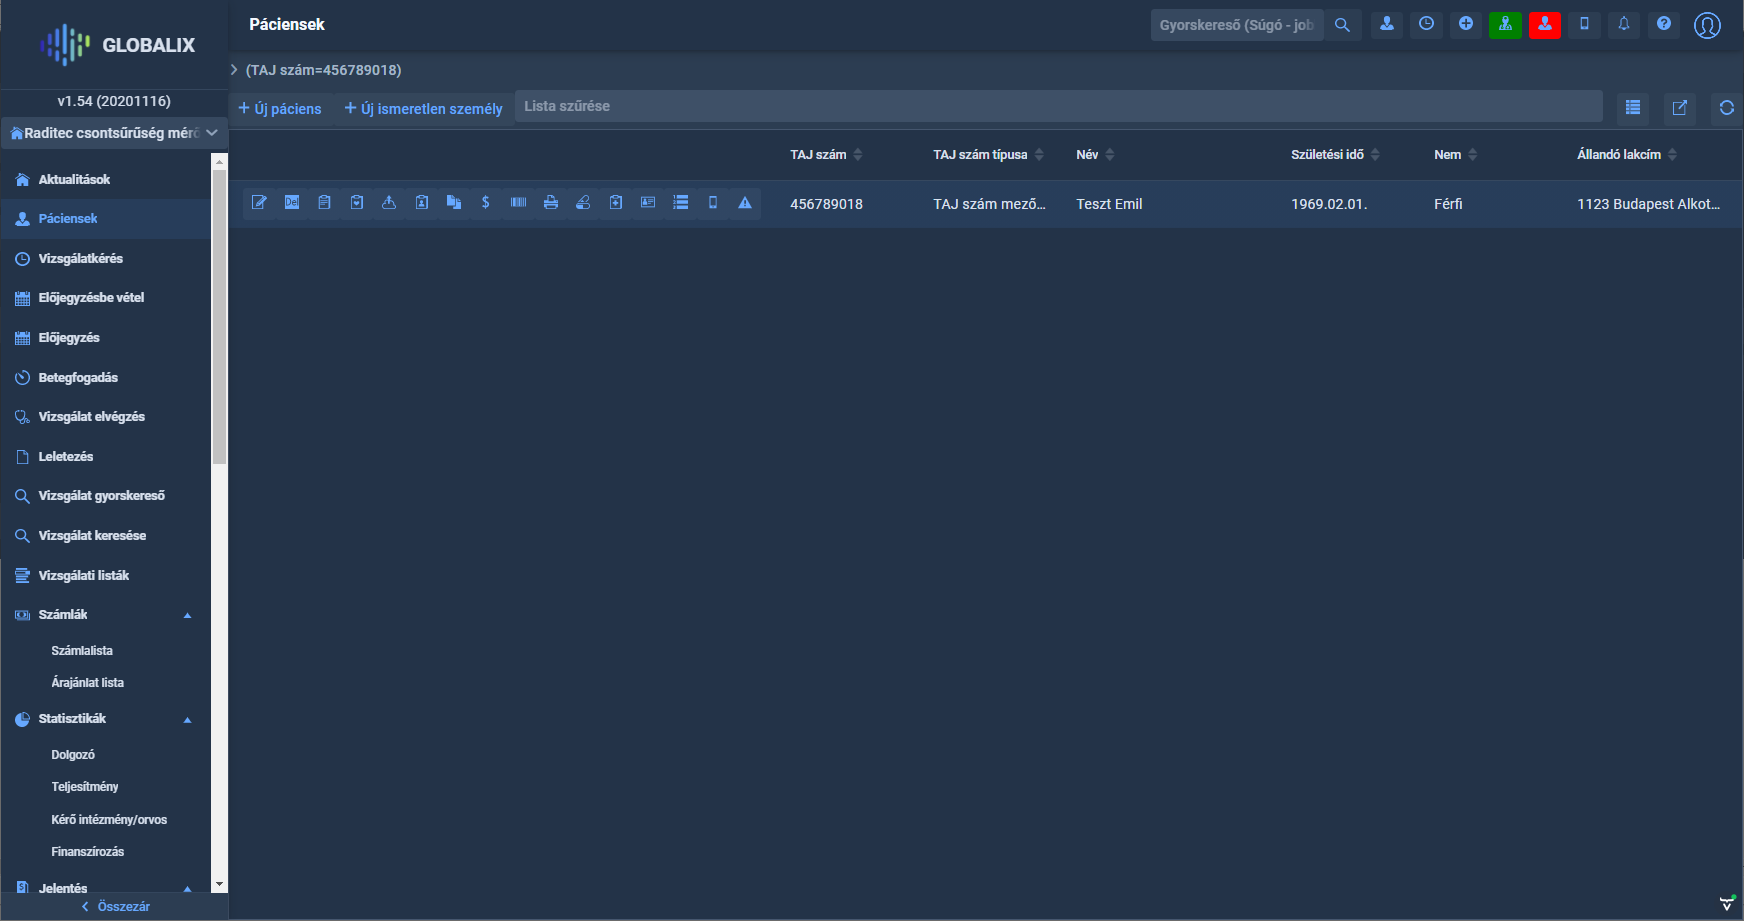The width and height of the screenshot is (1744, 921).
Task: Click the red patient icon in header
Action: tap(1544, 25)
